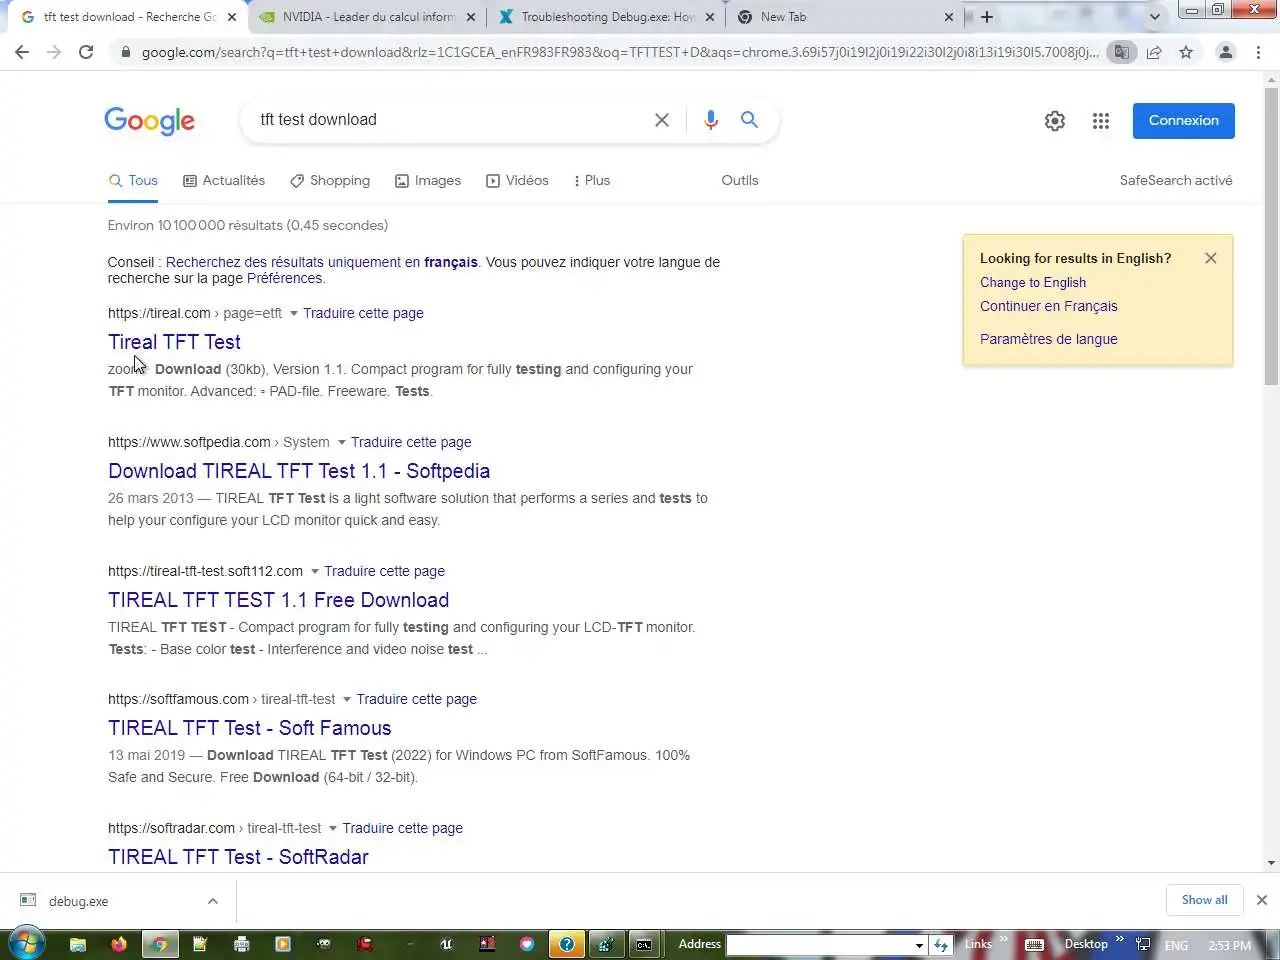Open the Chrome profile avatar icon

pos(1225,52)
